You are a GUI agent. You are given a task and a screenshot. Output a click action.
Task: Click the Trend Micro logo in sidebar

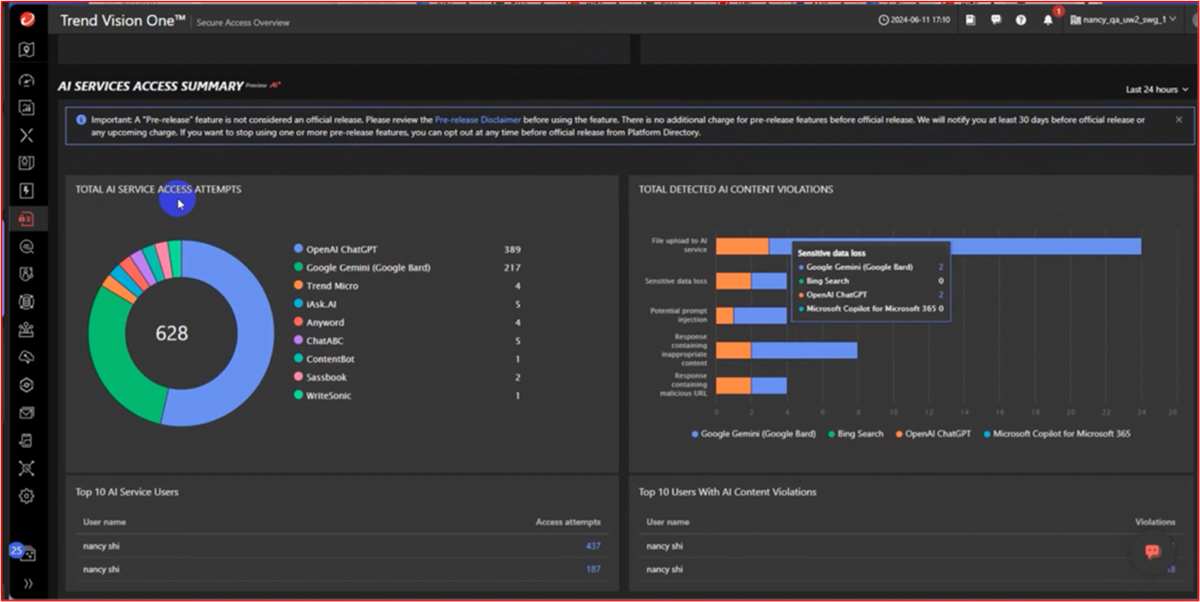click(x=26, y=19)
